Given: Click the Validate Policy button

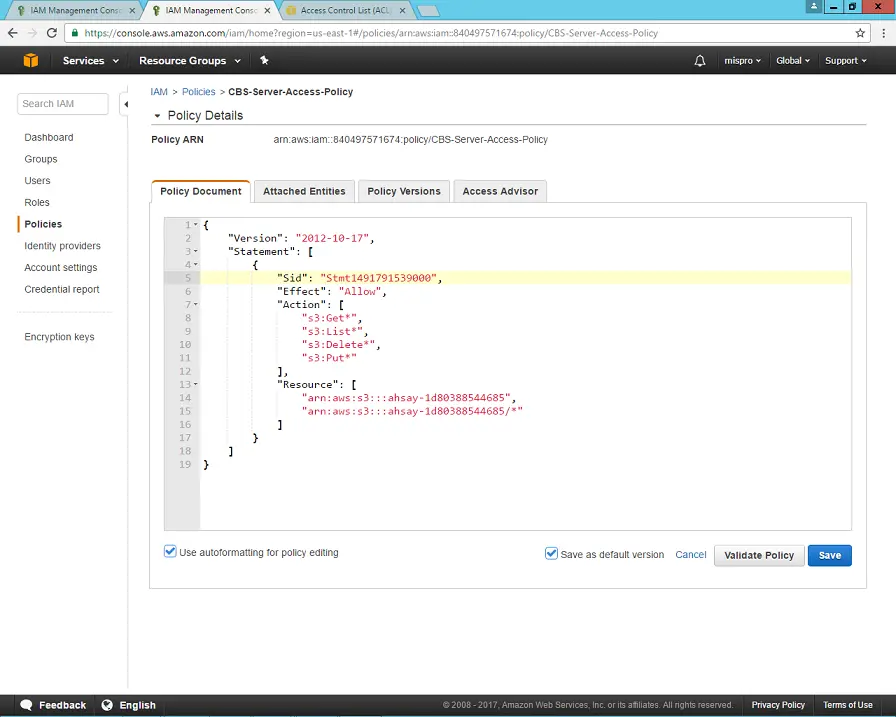Looking at the screenshot, I should point(758,555).
